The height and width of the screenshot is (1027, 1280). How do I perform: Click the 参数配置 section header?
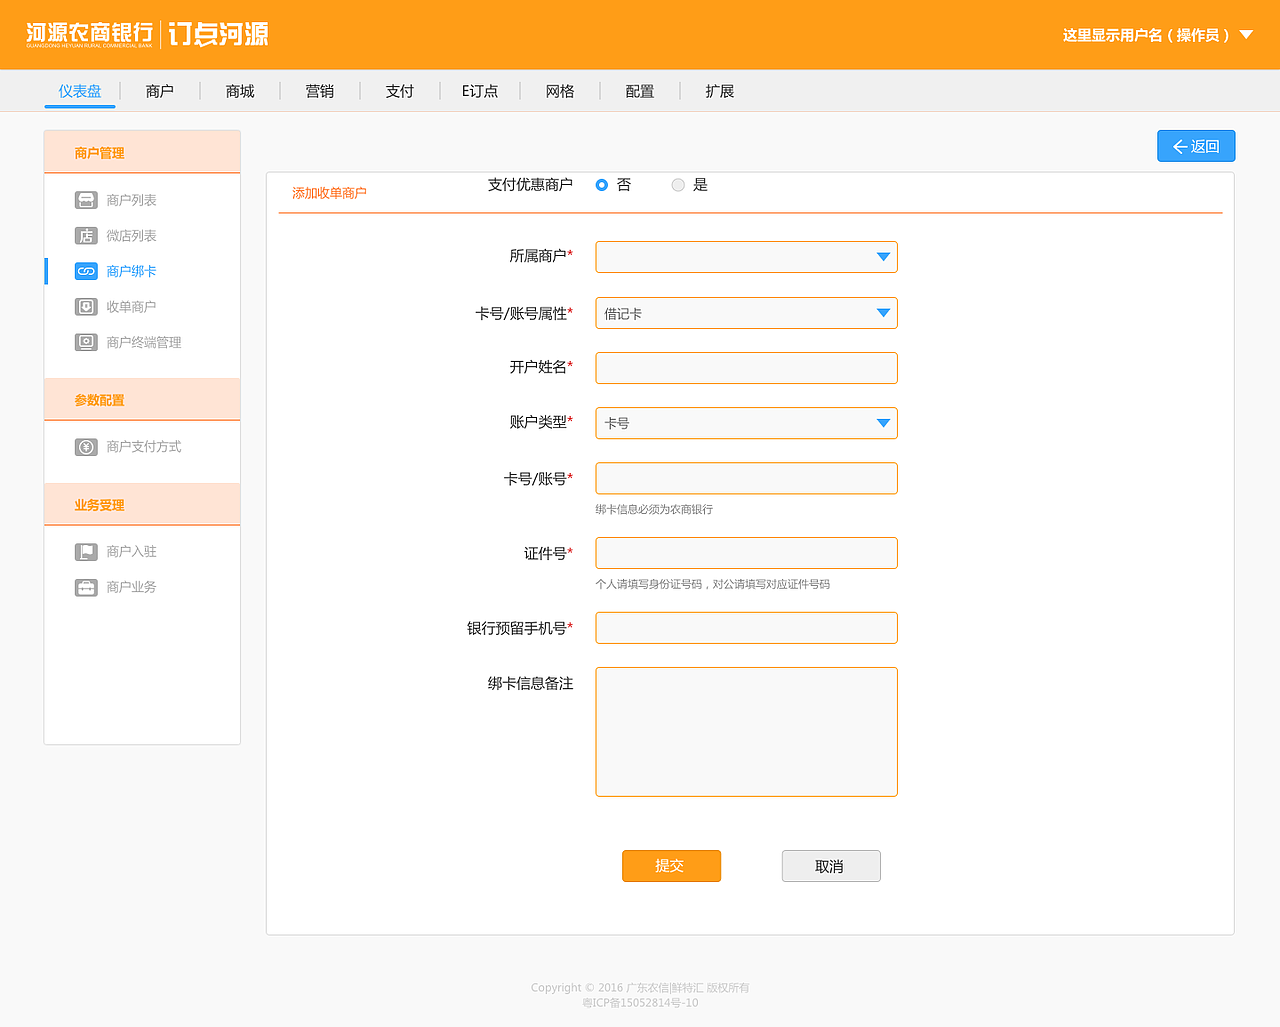point(142,400)
